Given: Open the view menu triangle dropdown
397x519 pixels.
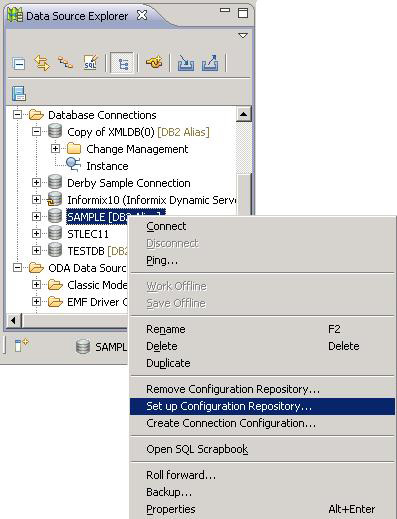Looking at the screenshot, I should tap(243, 35).
